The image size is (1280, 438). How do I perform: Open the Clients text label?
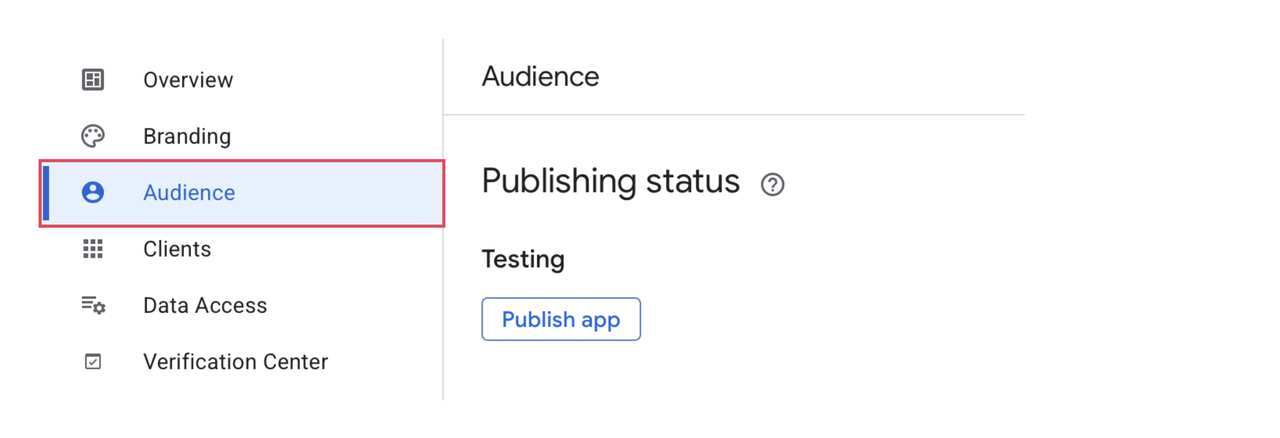(177, 249)
